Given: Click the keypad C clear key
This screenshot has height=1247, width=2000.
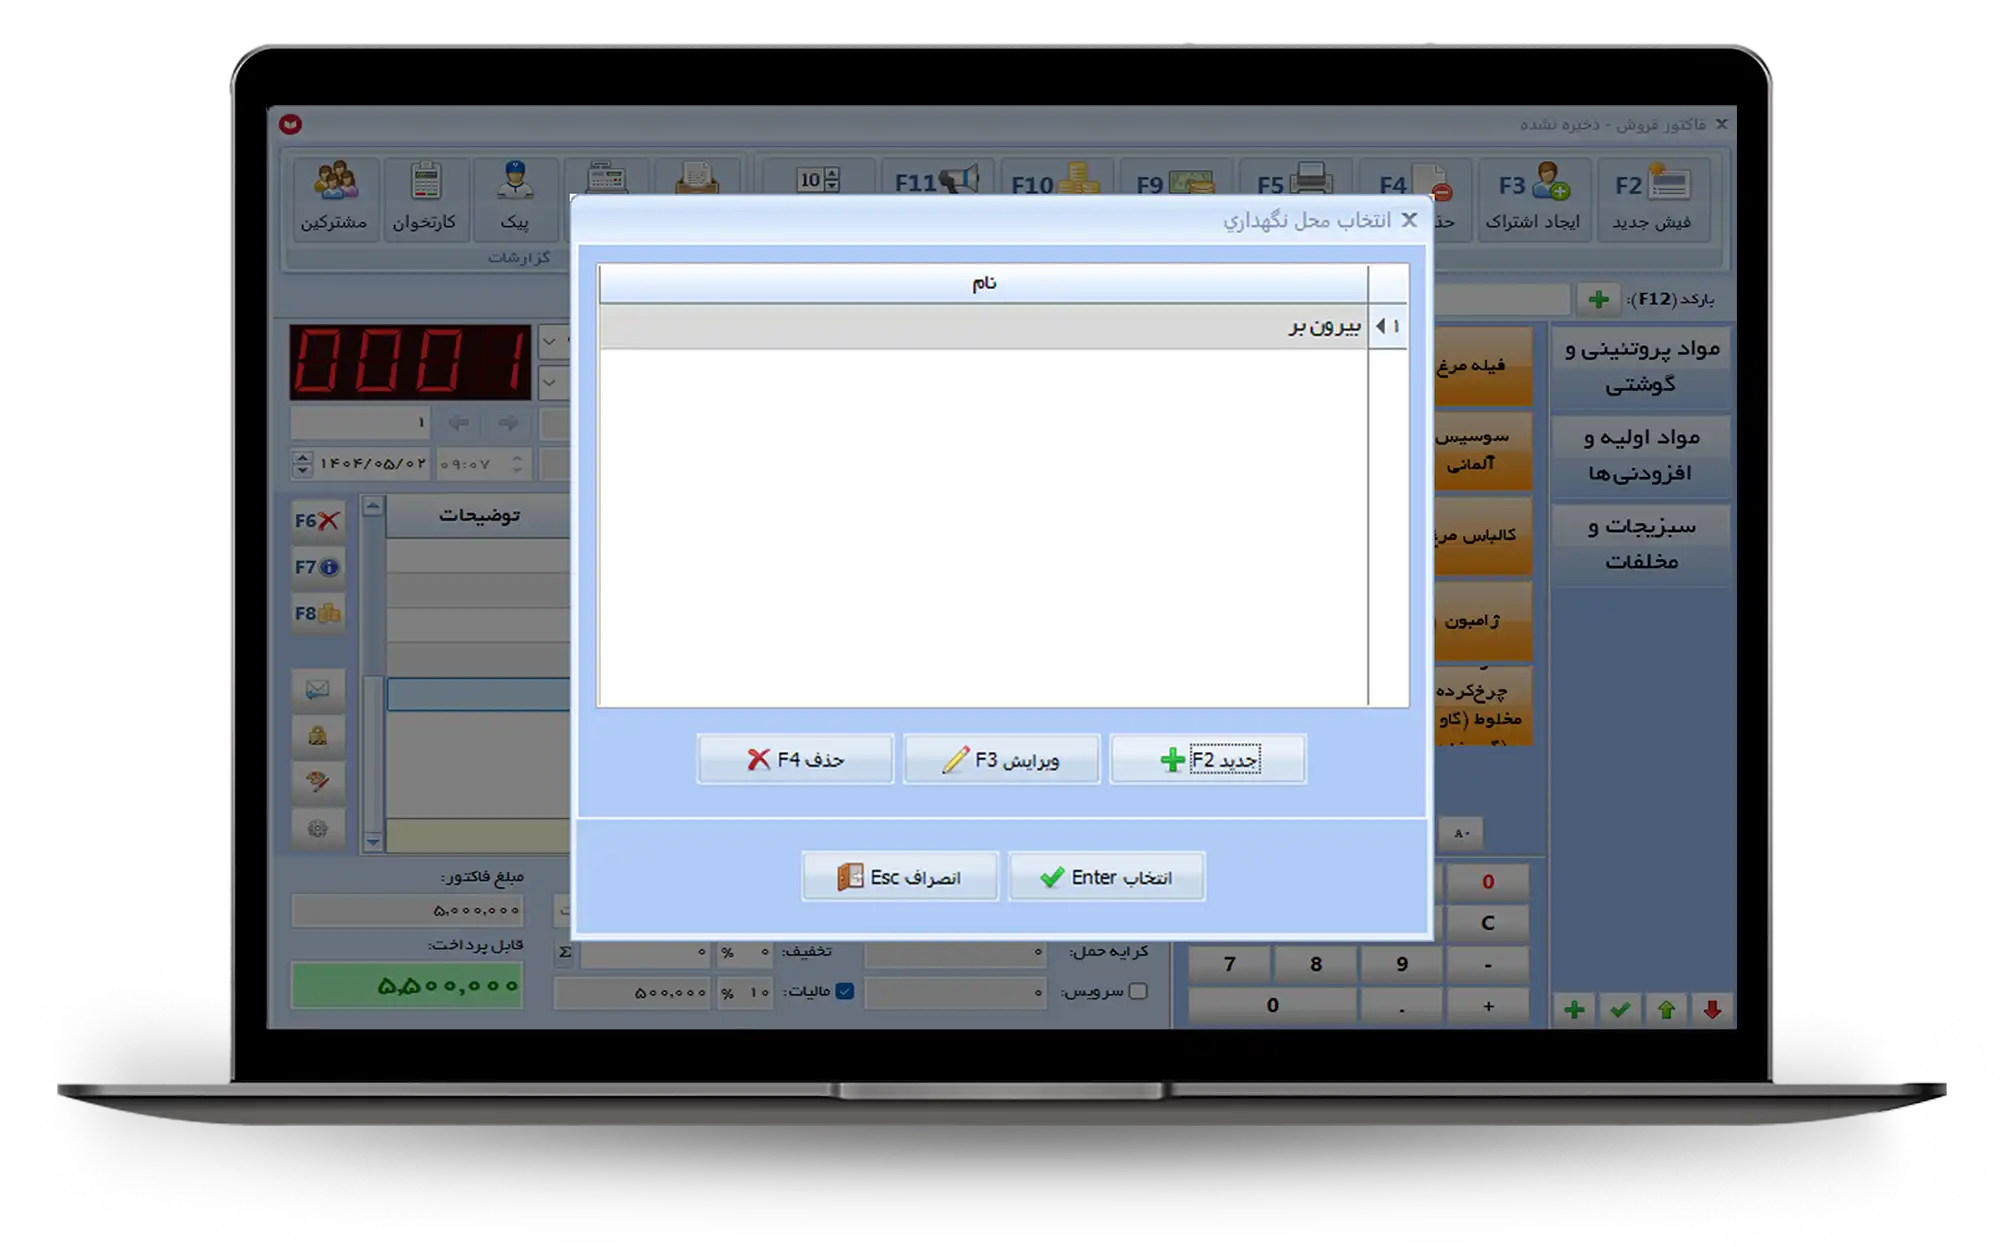Looking at the screenshot, I should click(1488, 923).
